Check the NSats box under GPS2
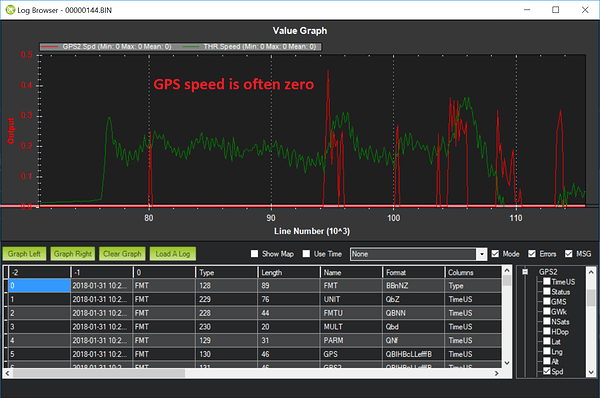This screenshot has width=600, height=398. coord(547,321)
